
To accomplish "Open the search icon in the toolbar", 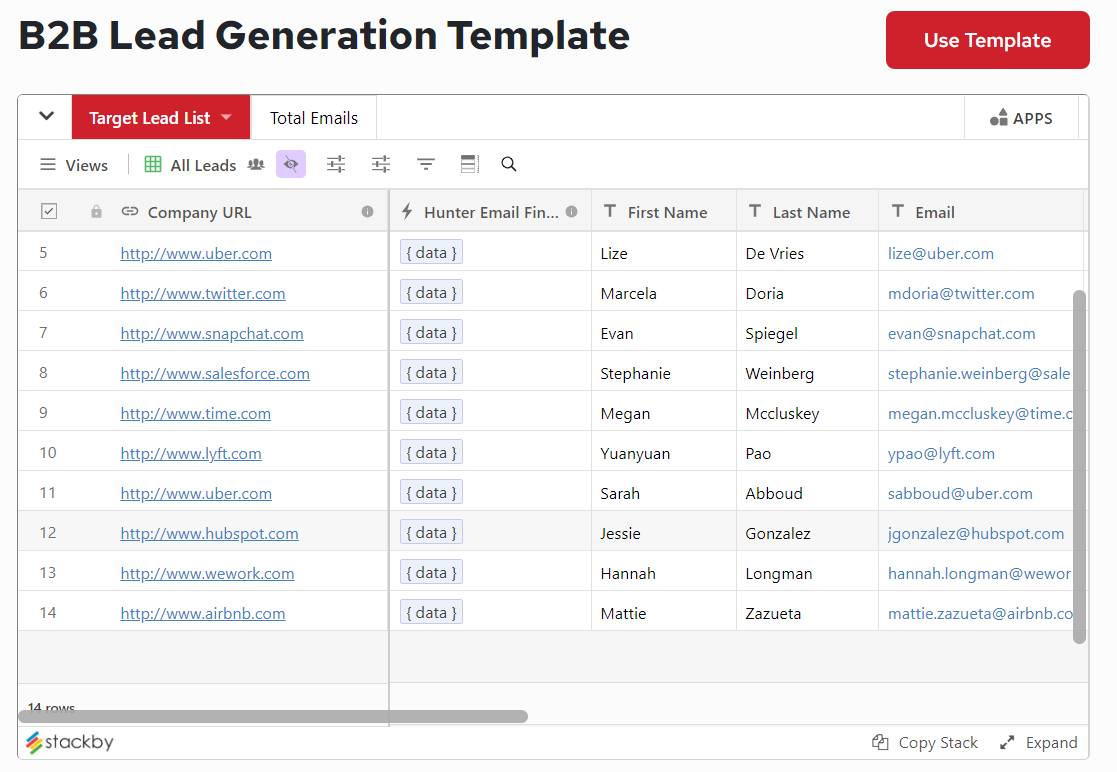I will coord(509,164).
